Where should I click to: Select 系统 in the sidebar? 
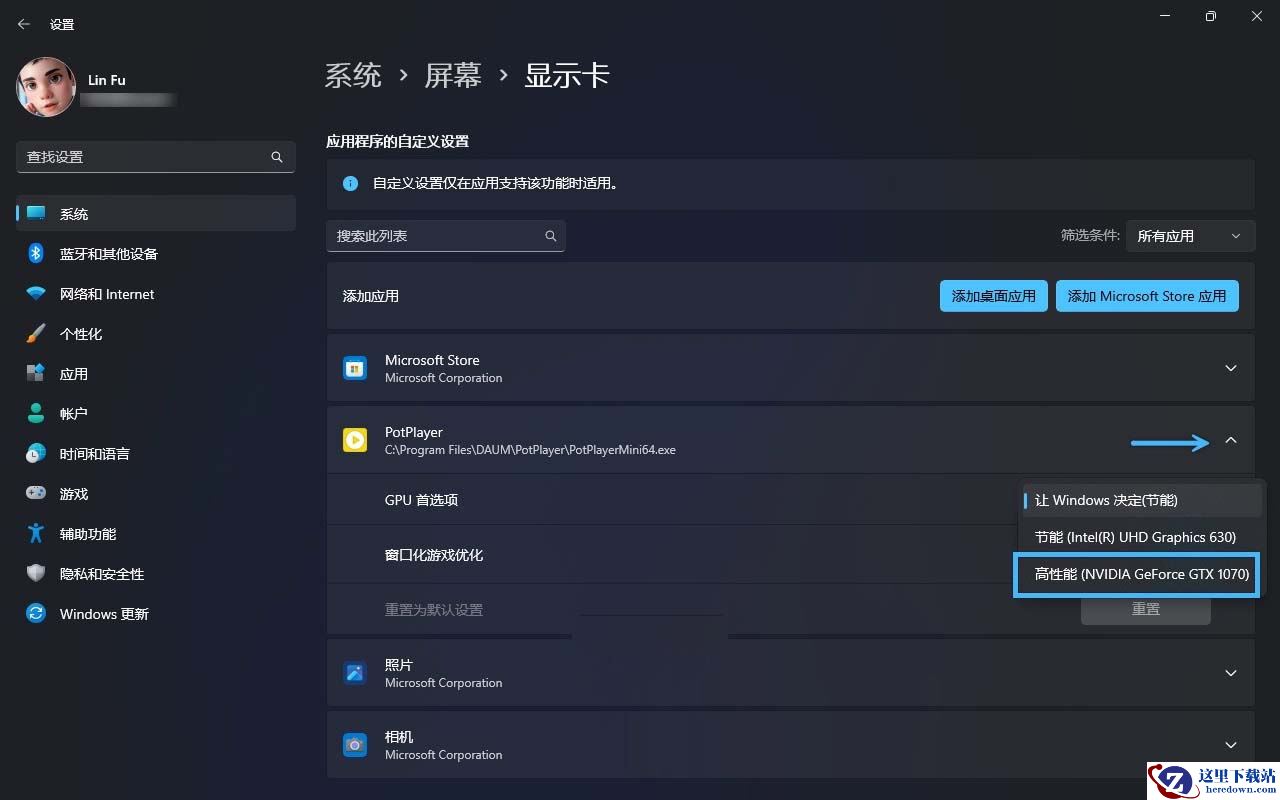pos(156,214)
